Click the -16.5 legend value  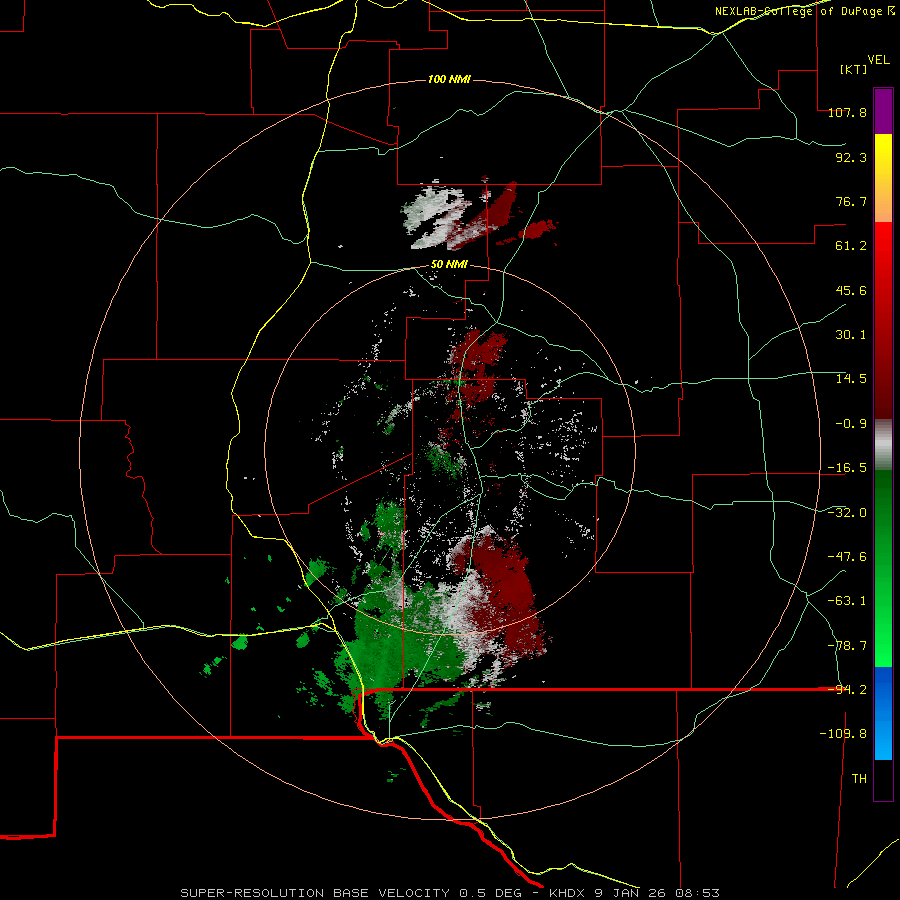point(847,468)
